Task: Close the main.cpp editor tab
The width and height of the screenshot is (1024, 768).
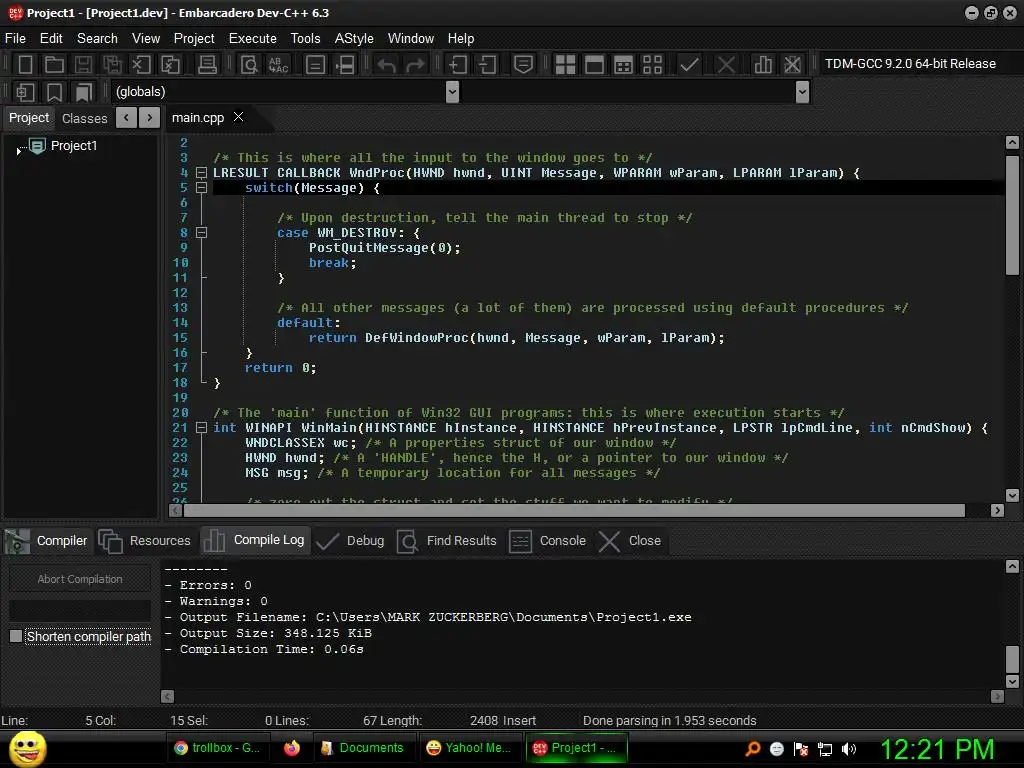Action: click(x=238, y=117)
